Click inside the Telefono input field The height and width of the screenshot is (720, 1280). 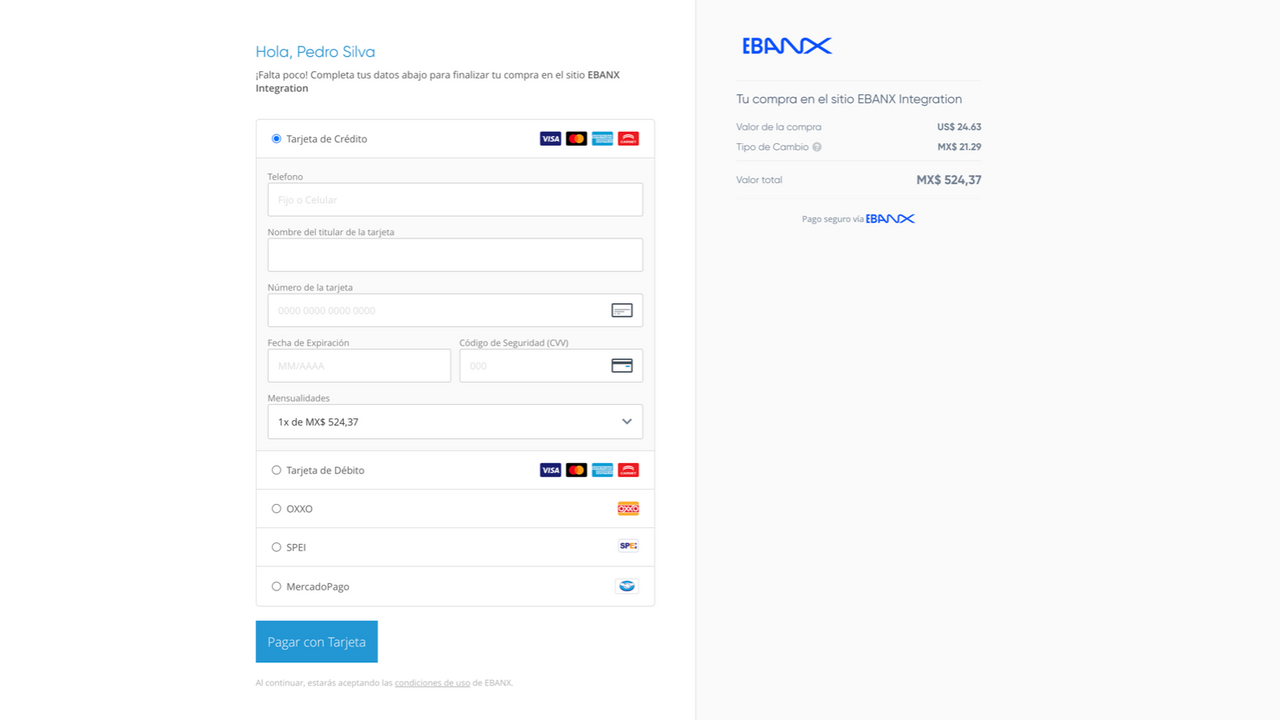[x=455, y=199]
